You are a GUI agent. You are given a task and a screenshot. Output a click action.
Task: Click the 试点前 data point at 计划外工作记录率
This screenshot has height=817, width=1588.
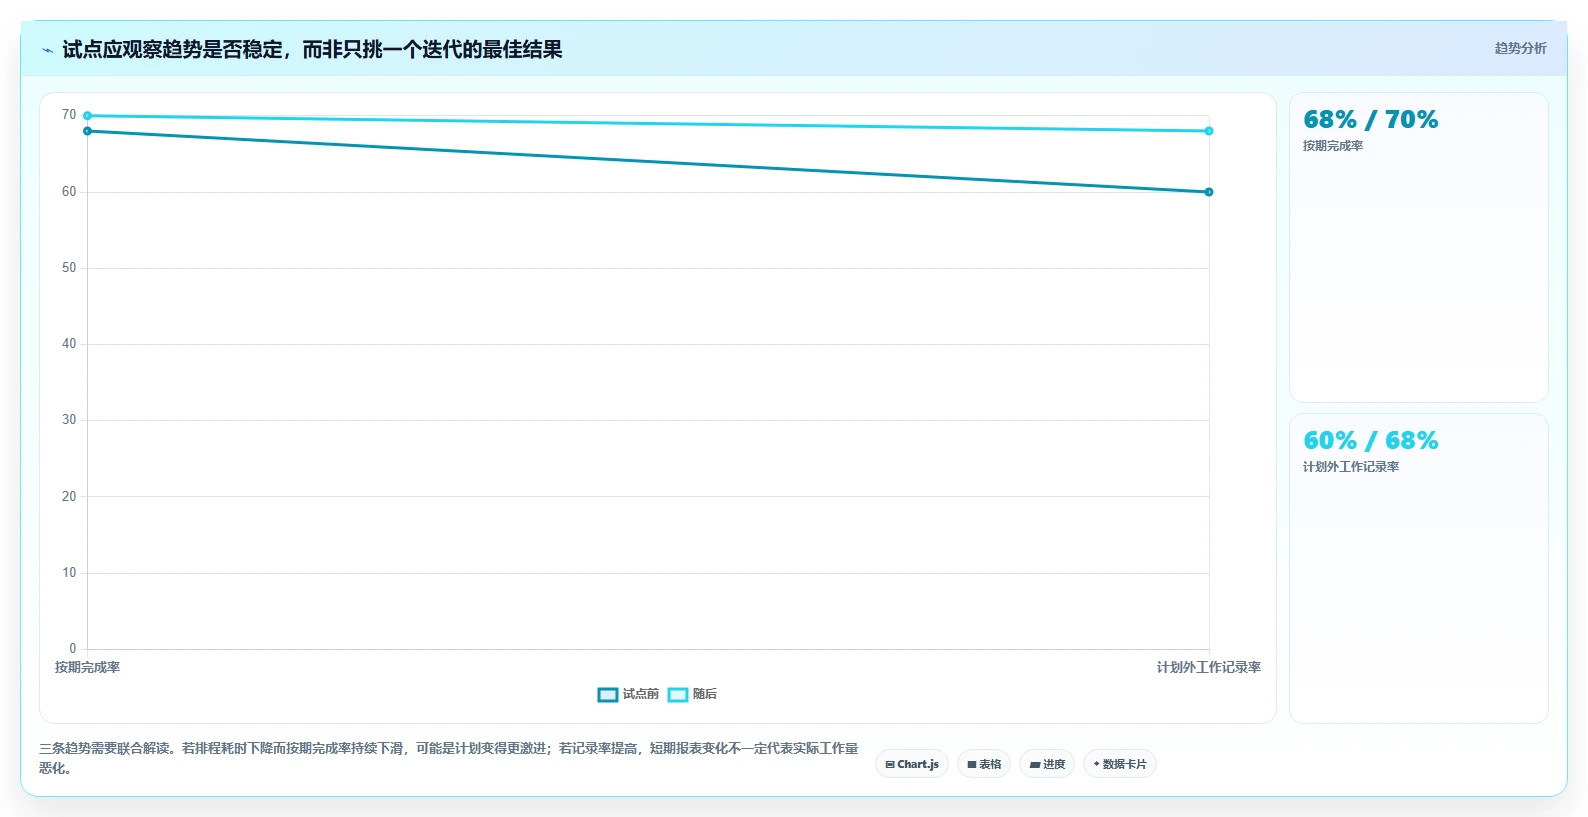point(1209,192)
